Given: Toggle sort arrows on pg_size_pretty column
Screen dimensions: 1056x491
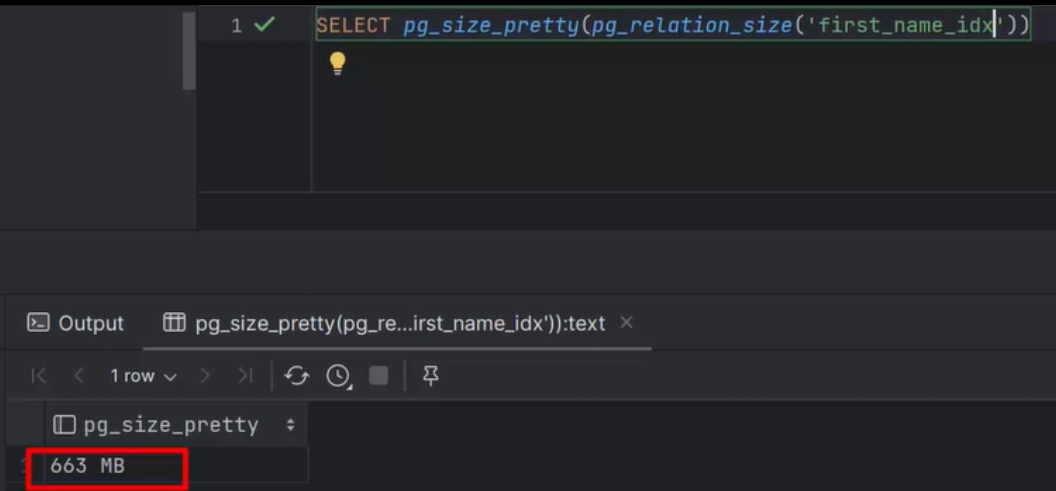Looking at the screenshot, I should tap(291, 425).
